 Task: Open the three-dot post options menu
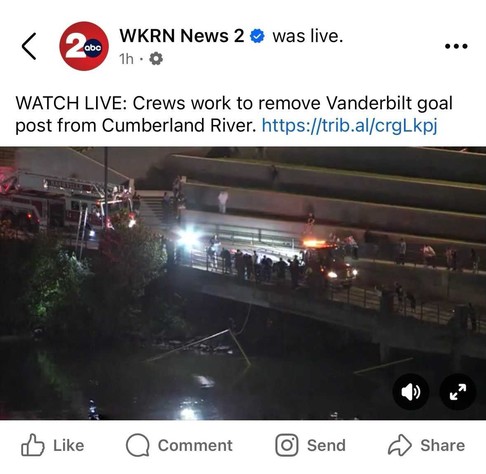[x=456, y=46]
